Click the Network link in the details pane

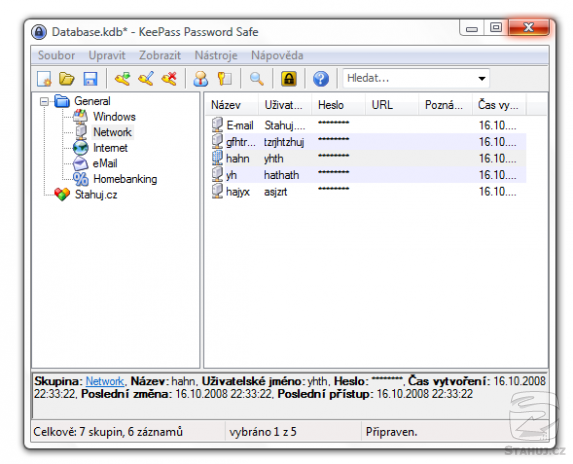[105, 381]
